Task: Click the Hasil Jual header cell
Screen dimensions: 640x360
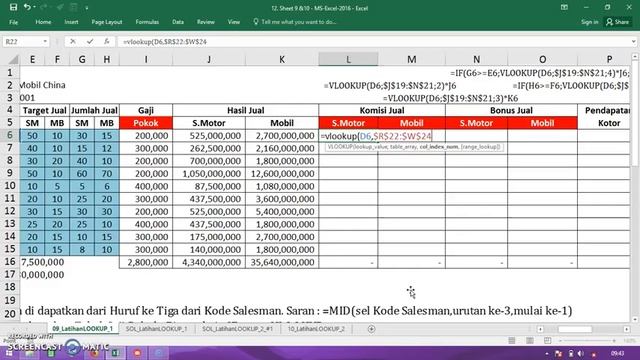Action: click(246, 110)
